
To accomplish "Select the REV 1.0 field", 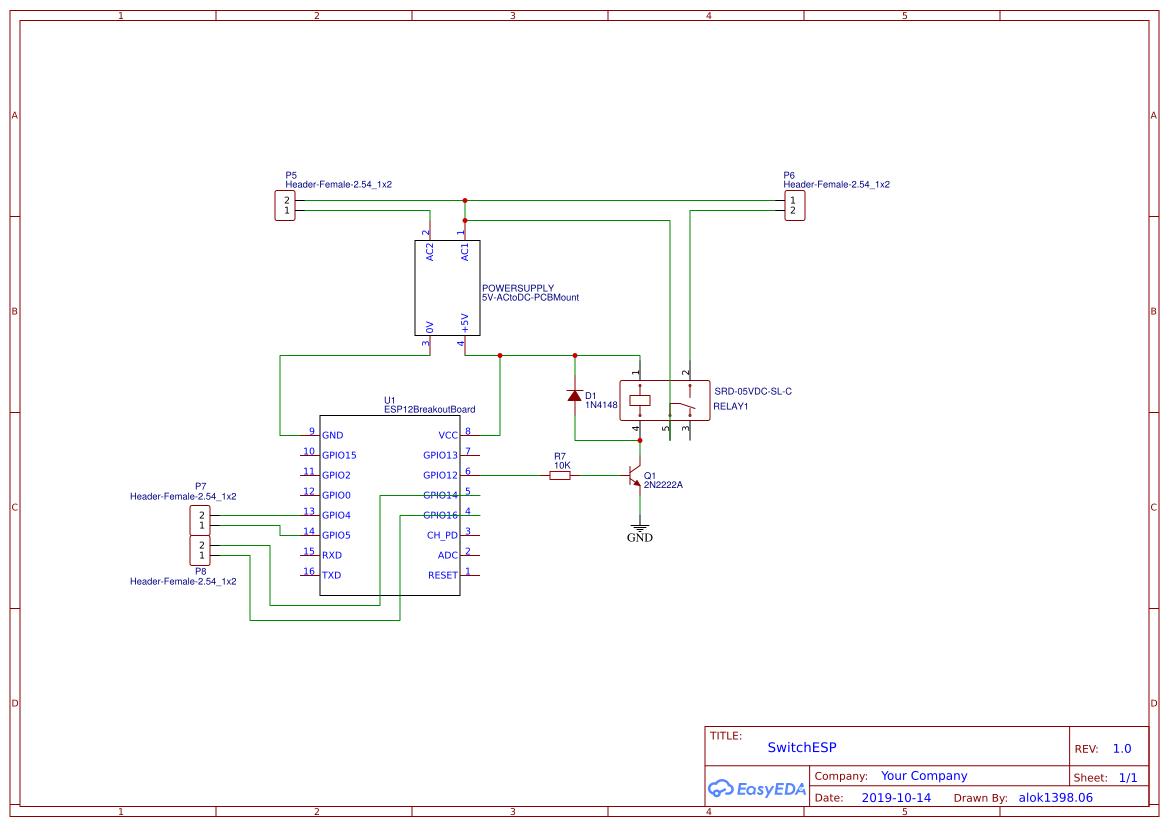I will click(1120, 747).
